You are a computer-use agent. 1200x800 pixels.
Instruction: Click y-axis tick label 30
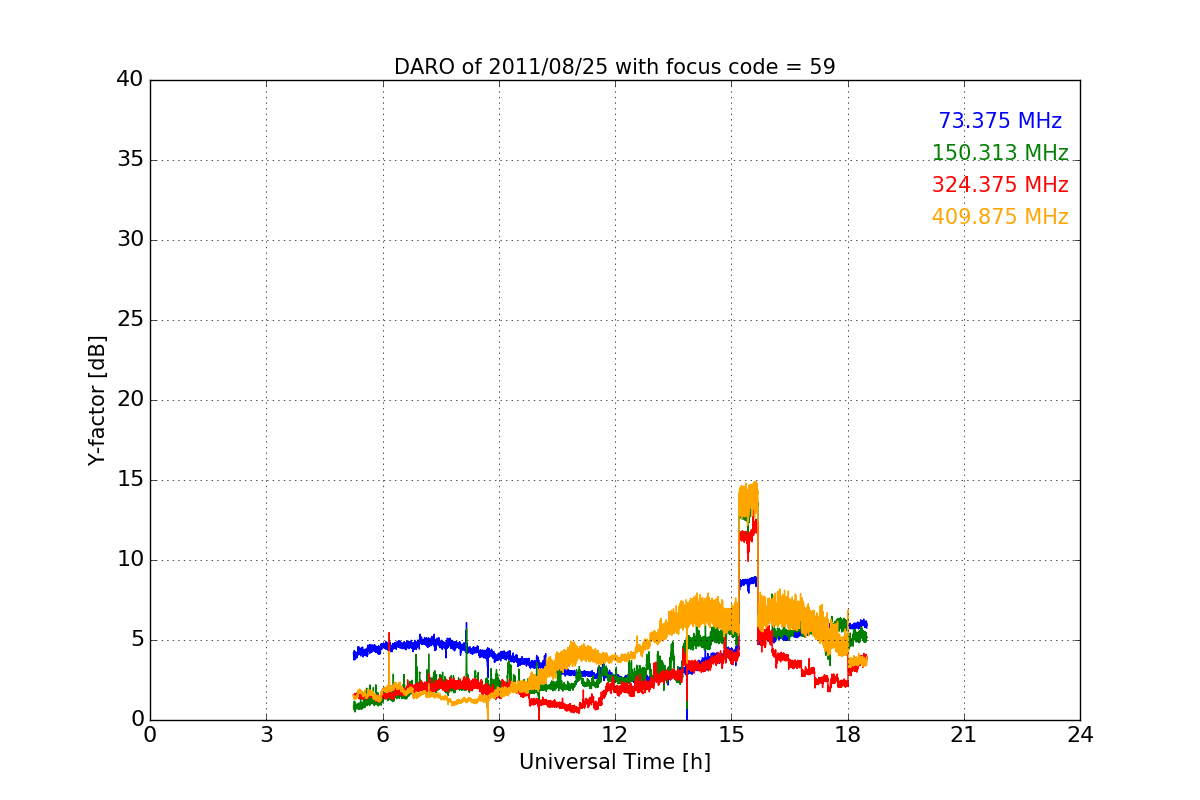point(130,240)
